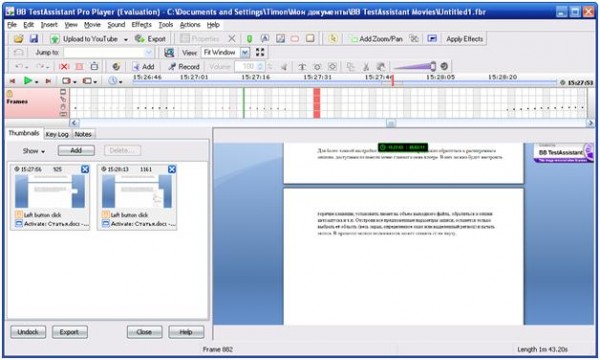Open the View Fit Window combo box
The width and height of the screenshot is (600, 360).
[x=226, y=52]
